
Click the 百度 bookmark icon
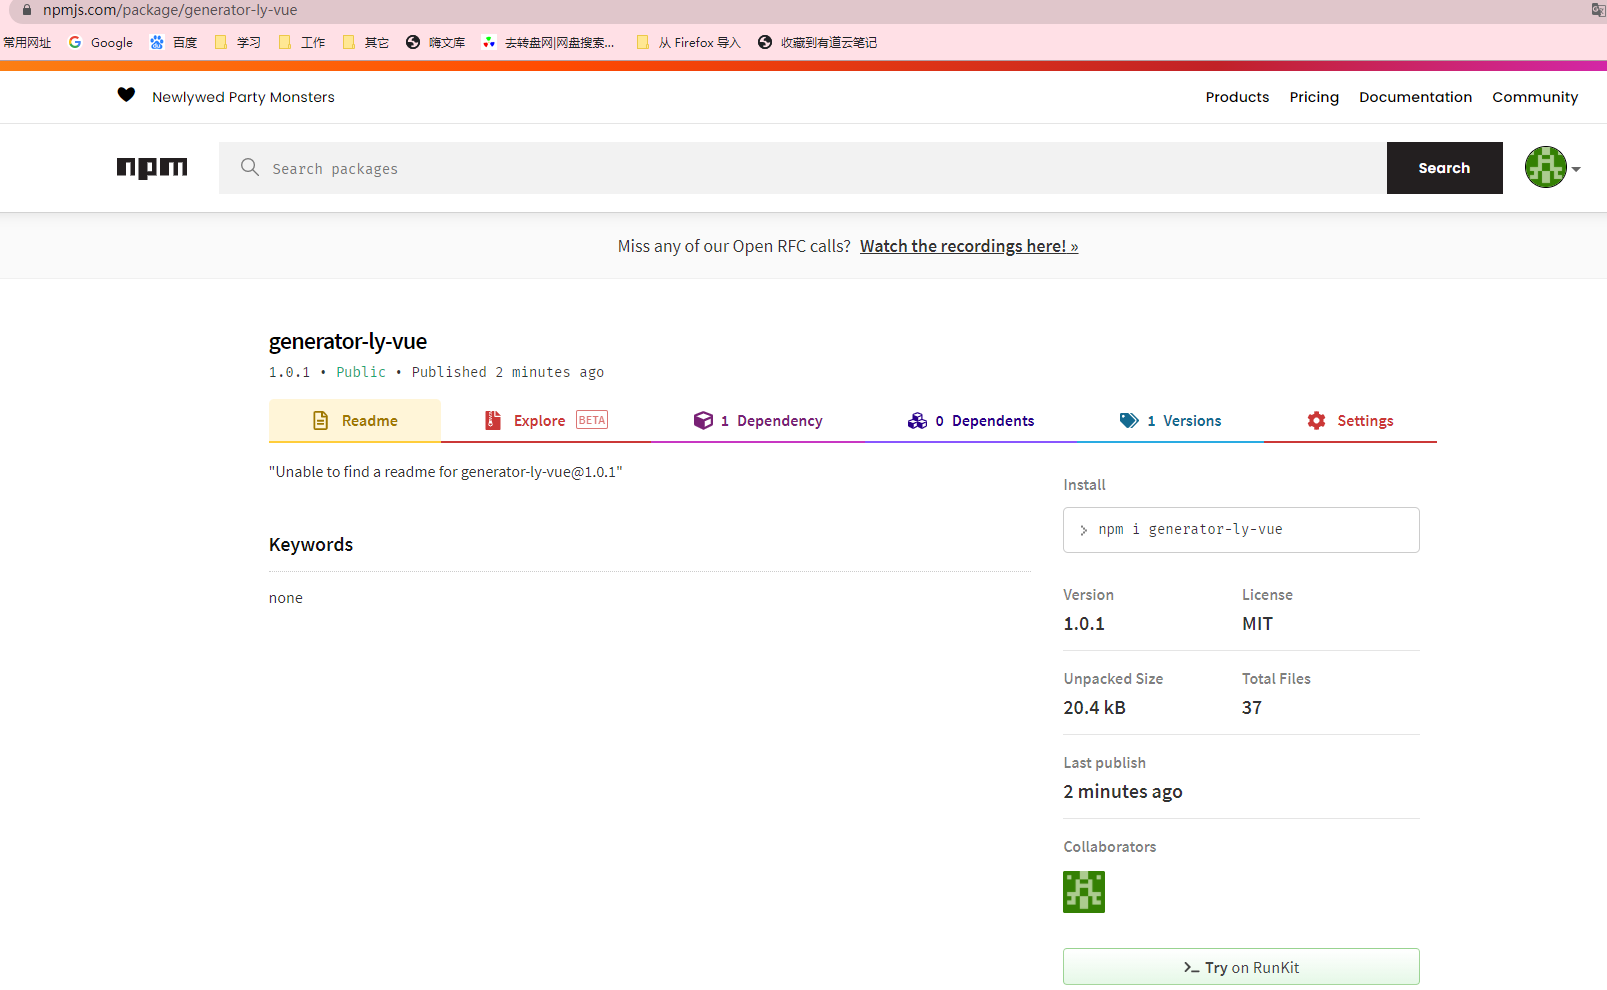[x=157, y=42]
